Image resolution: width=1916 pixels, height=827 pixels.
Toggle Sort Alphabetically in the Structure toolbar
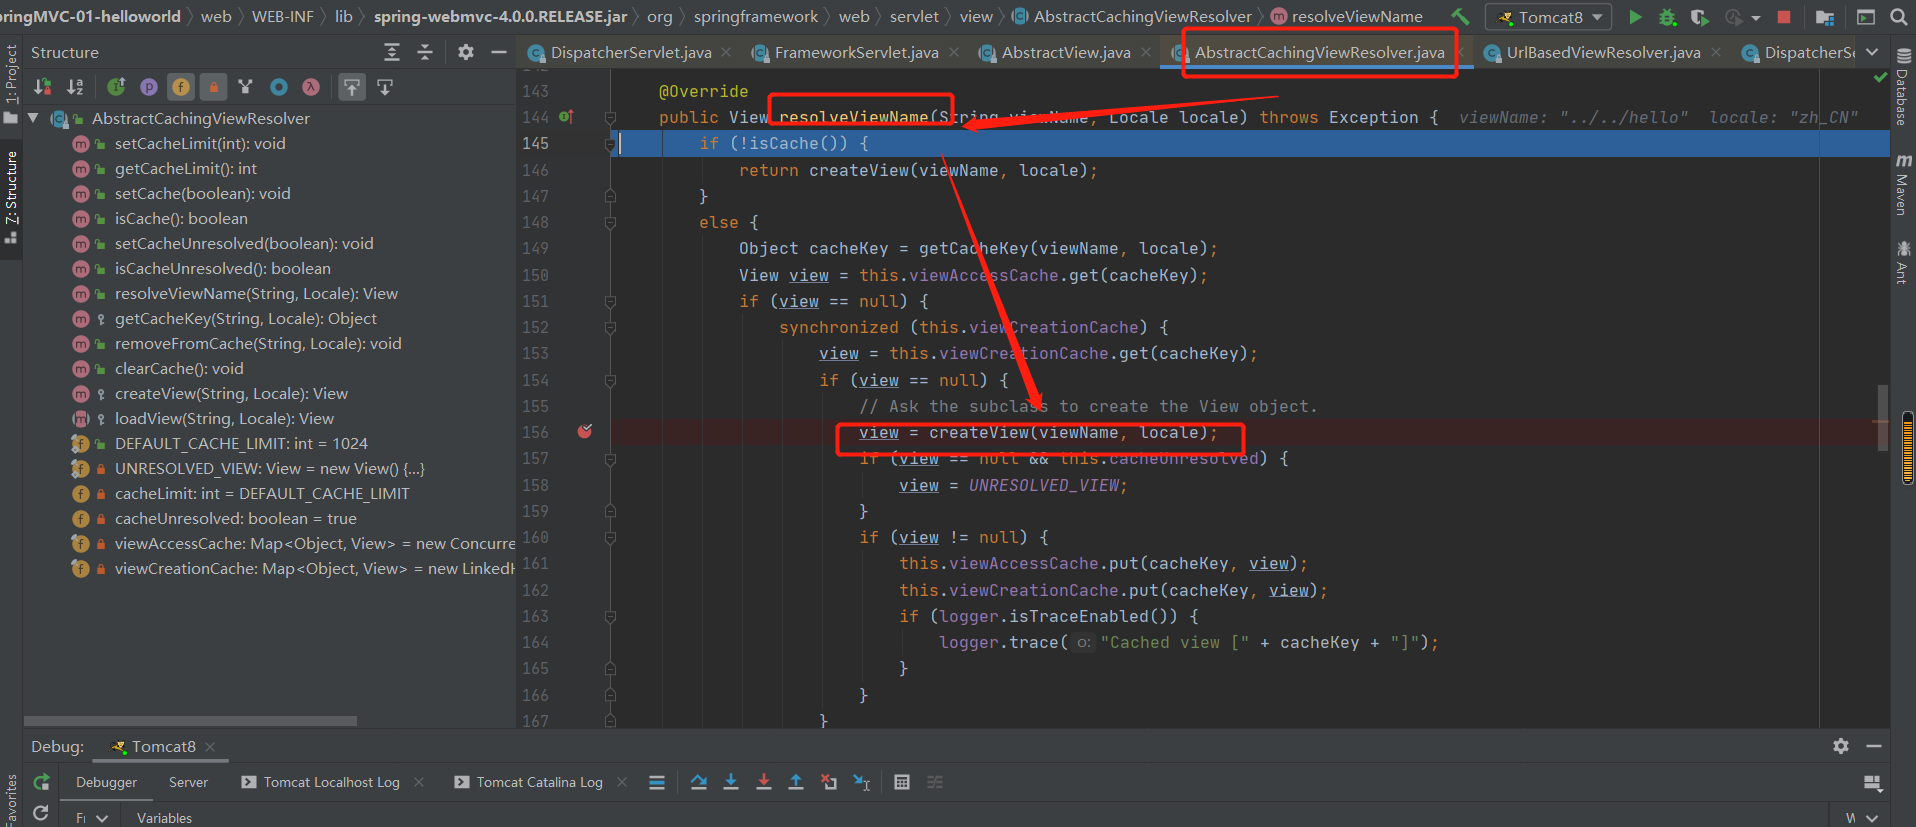pos(75,87)
